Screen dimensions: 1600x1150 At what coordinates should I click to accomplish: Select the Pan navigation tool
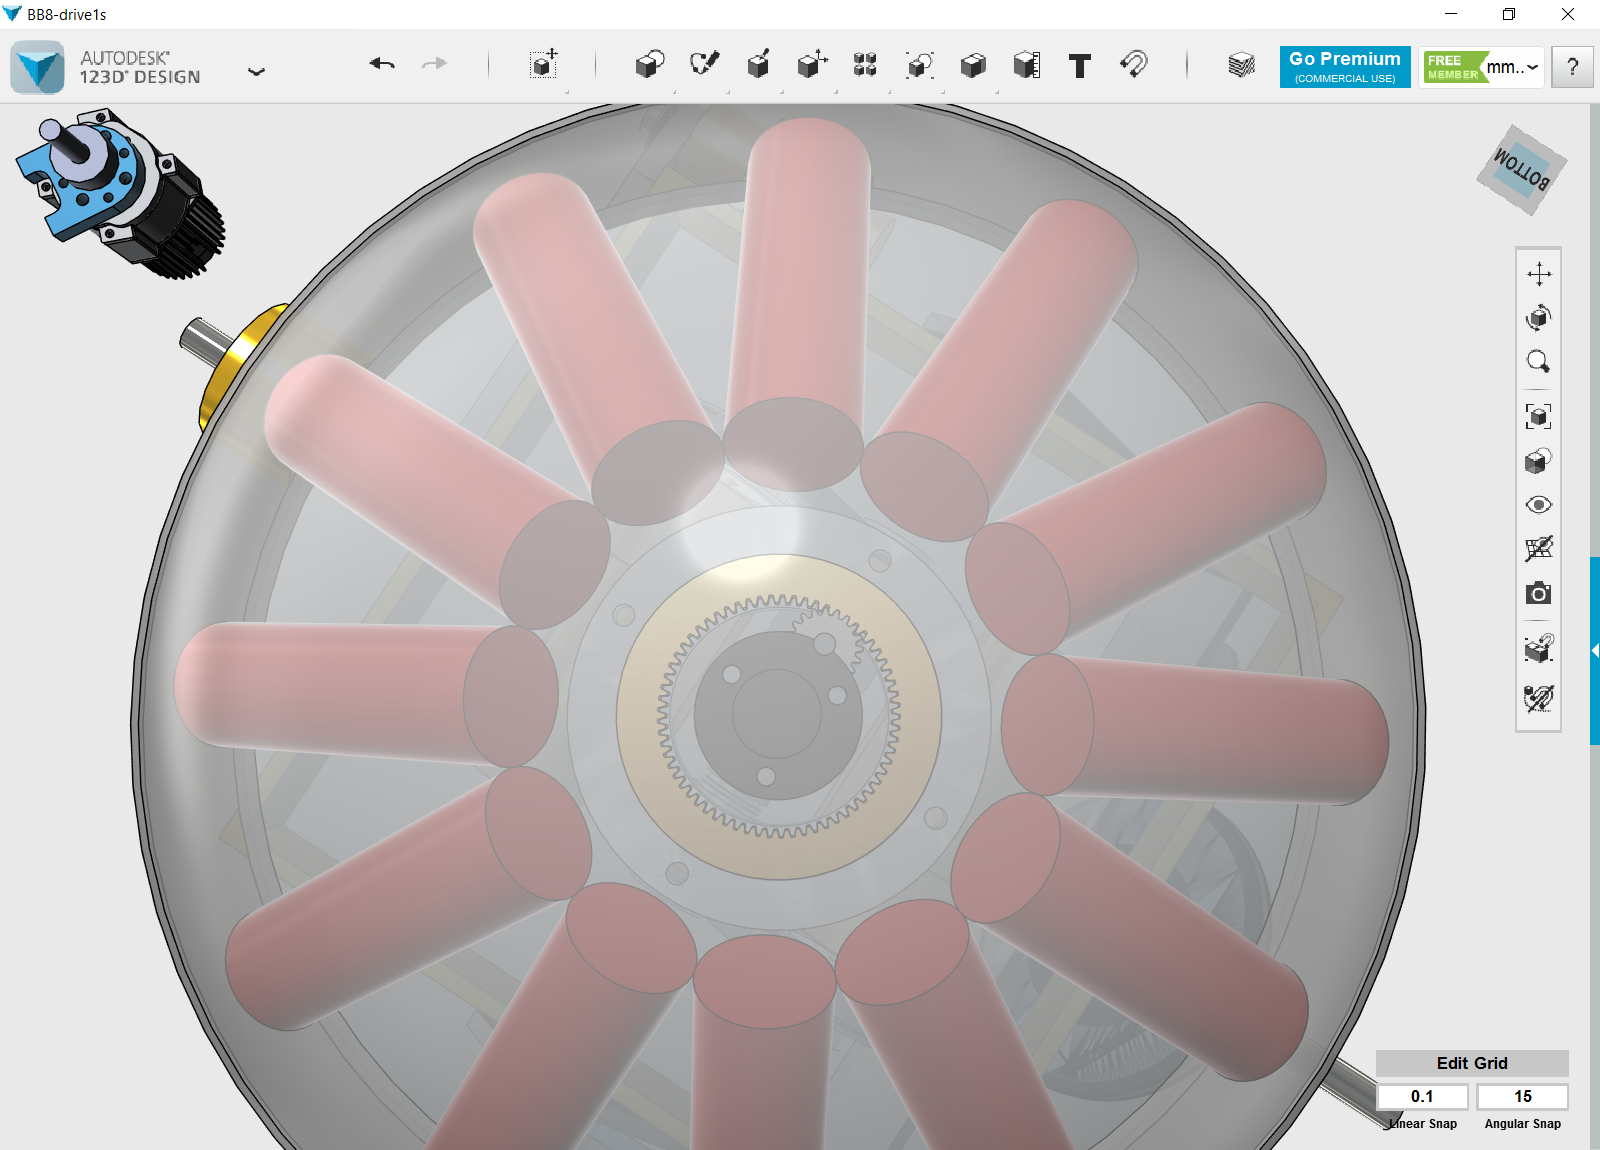(x=1539, y=274)
